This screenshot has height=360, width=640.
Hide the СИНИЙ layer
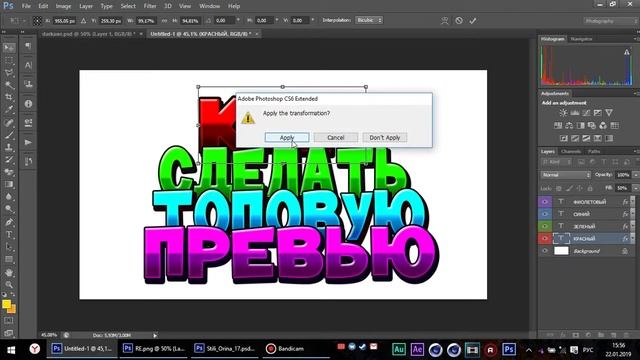point(544,214)
